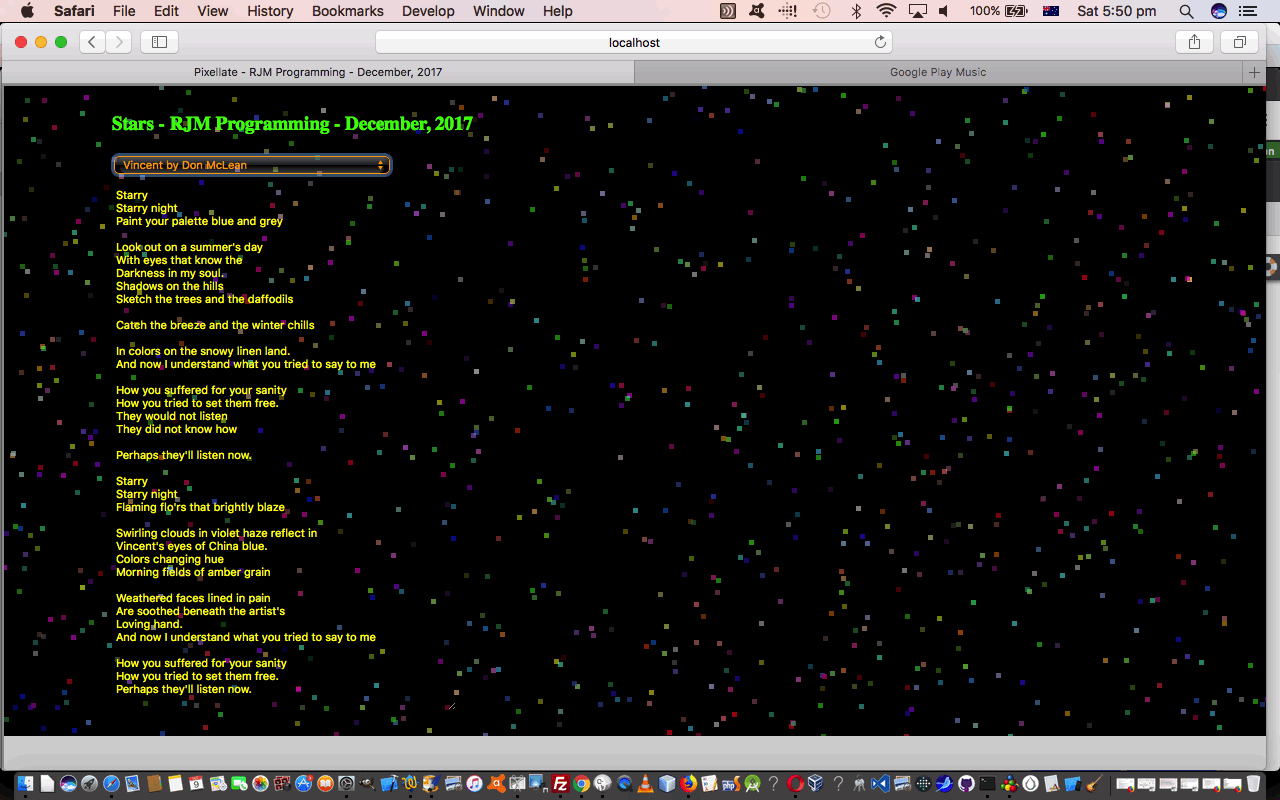Image resolution: width=1280 pixels, height=800 pixels.
Task: Launch FileZilla from the Dock
Action: (561, 783)
